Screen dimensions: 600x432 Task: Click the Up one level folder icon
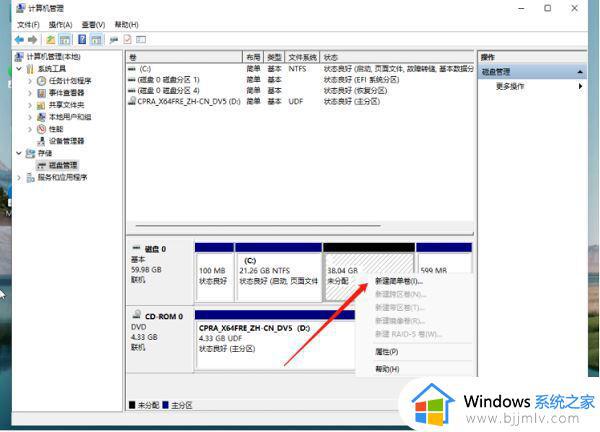51,39
